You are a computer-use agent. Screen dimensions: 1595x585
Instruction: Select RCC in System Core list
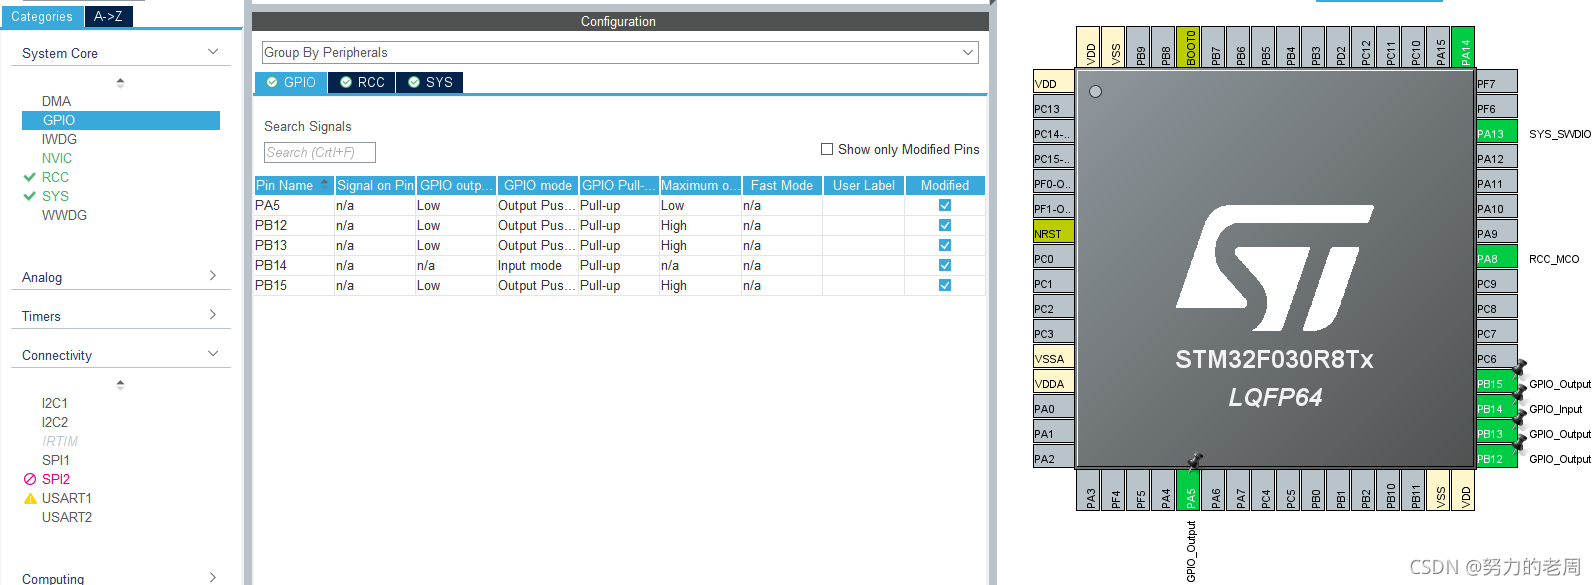[55, 177]
